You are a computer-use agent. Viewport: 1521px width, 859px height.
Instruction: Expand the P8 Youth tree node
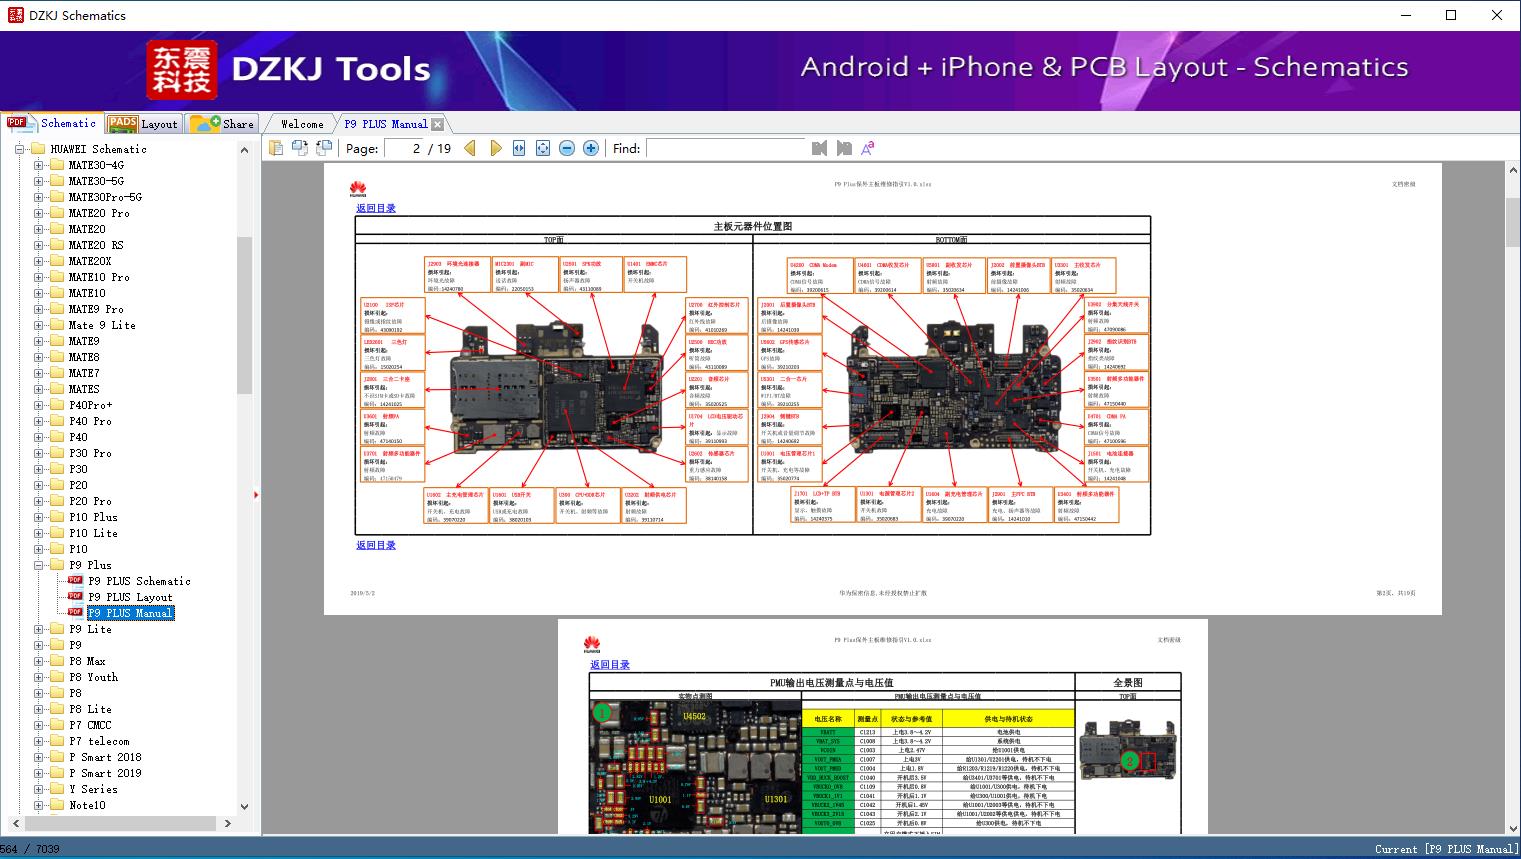point(38,677)
